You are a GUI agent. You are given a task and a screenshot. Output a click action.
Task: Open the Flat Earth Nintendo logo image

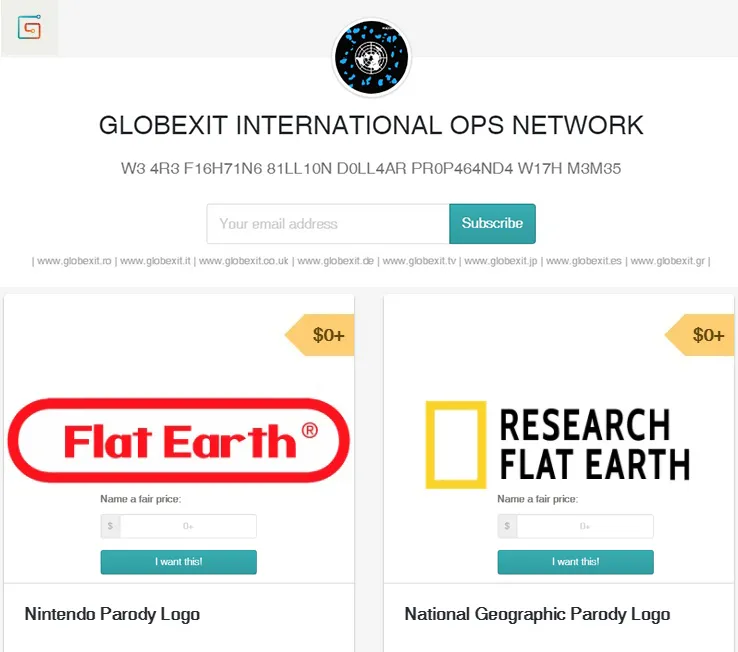point(179,441)
